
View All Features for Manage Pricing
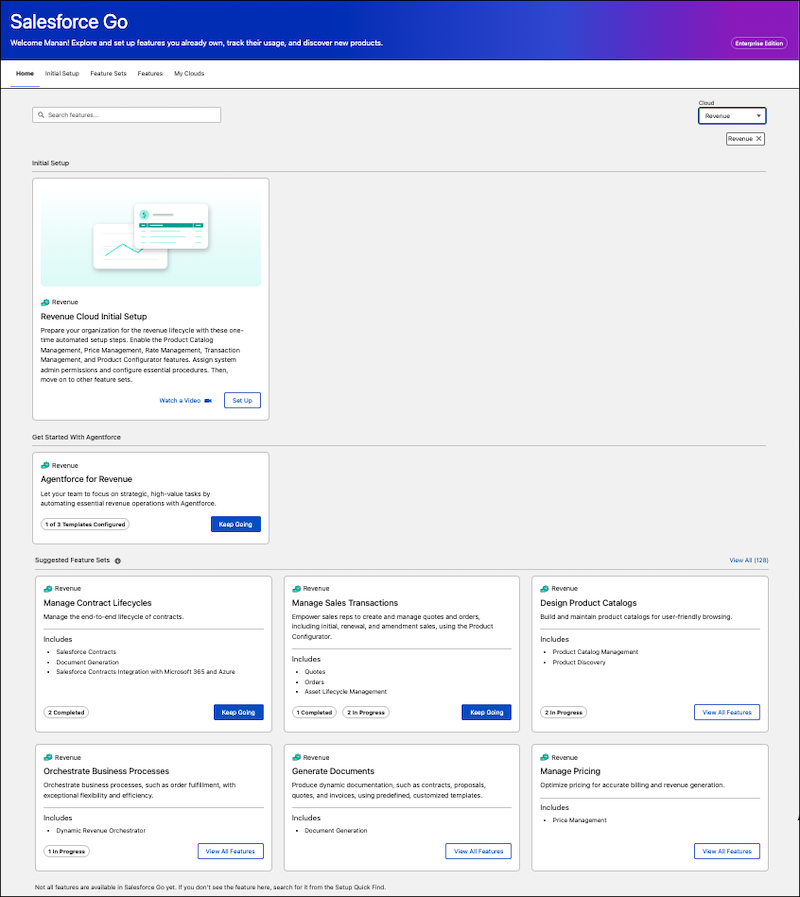pyautogui.click(x=727, y=851)
